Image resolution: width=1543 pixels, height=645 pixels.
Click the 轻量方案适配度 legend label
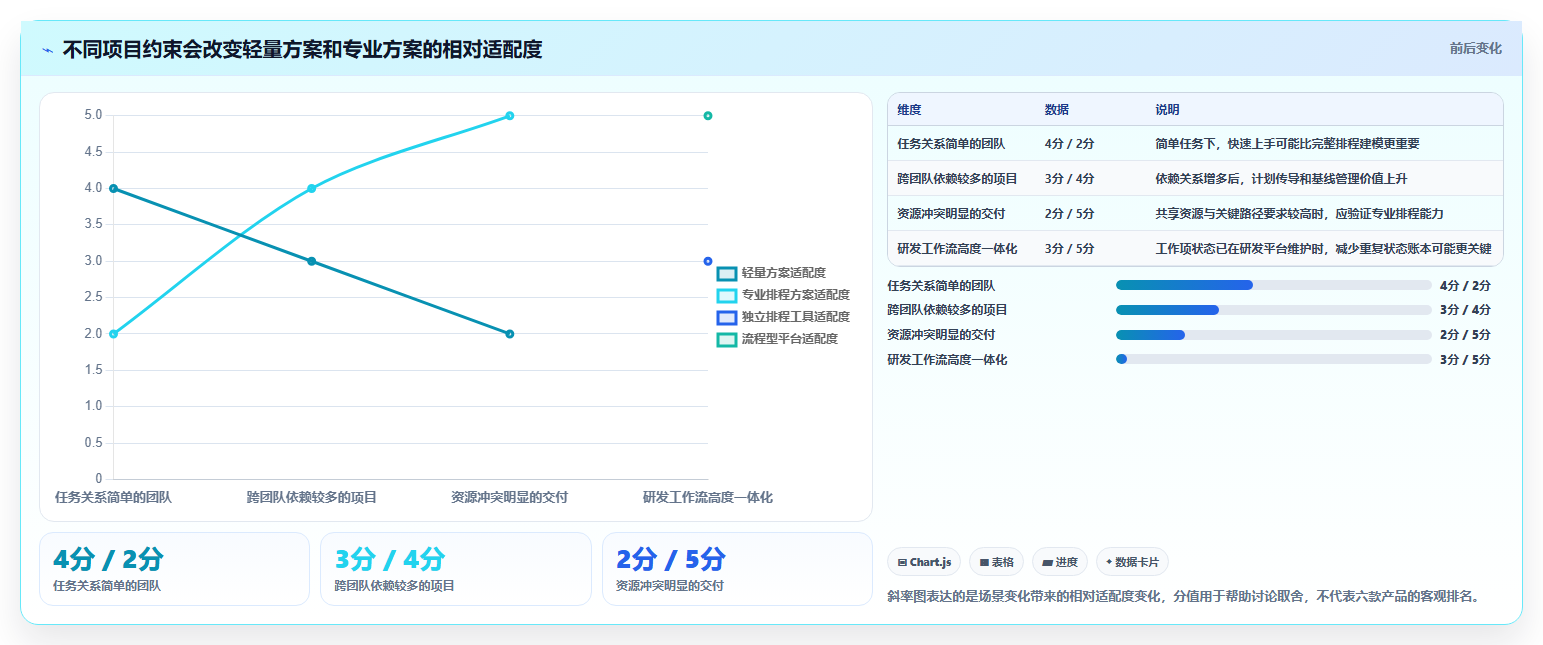pos(783,273)
